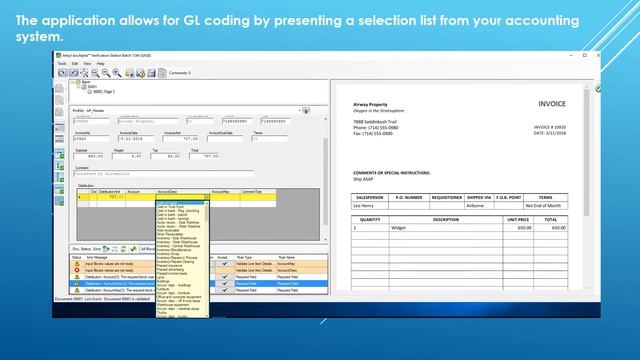Click the second blue sidebar icon with green badge
This screenshot has width=640, height=360.
60,166
